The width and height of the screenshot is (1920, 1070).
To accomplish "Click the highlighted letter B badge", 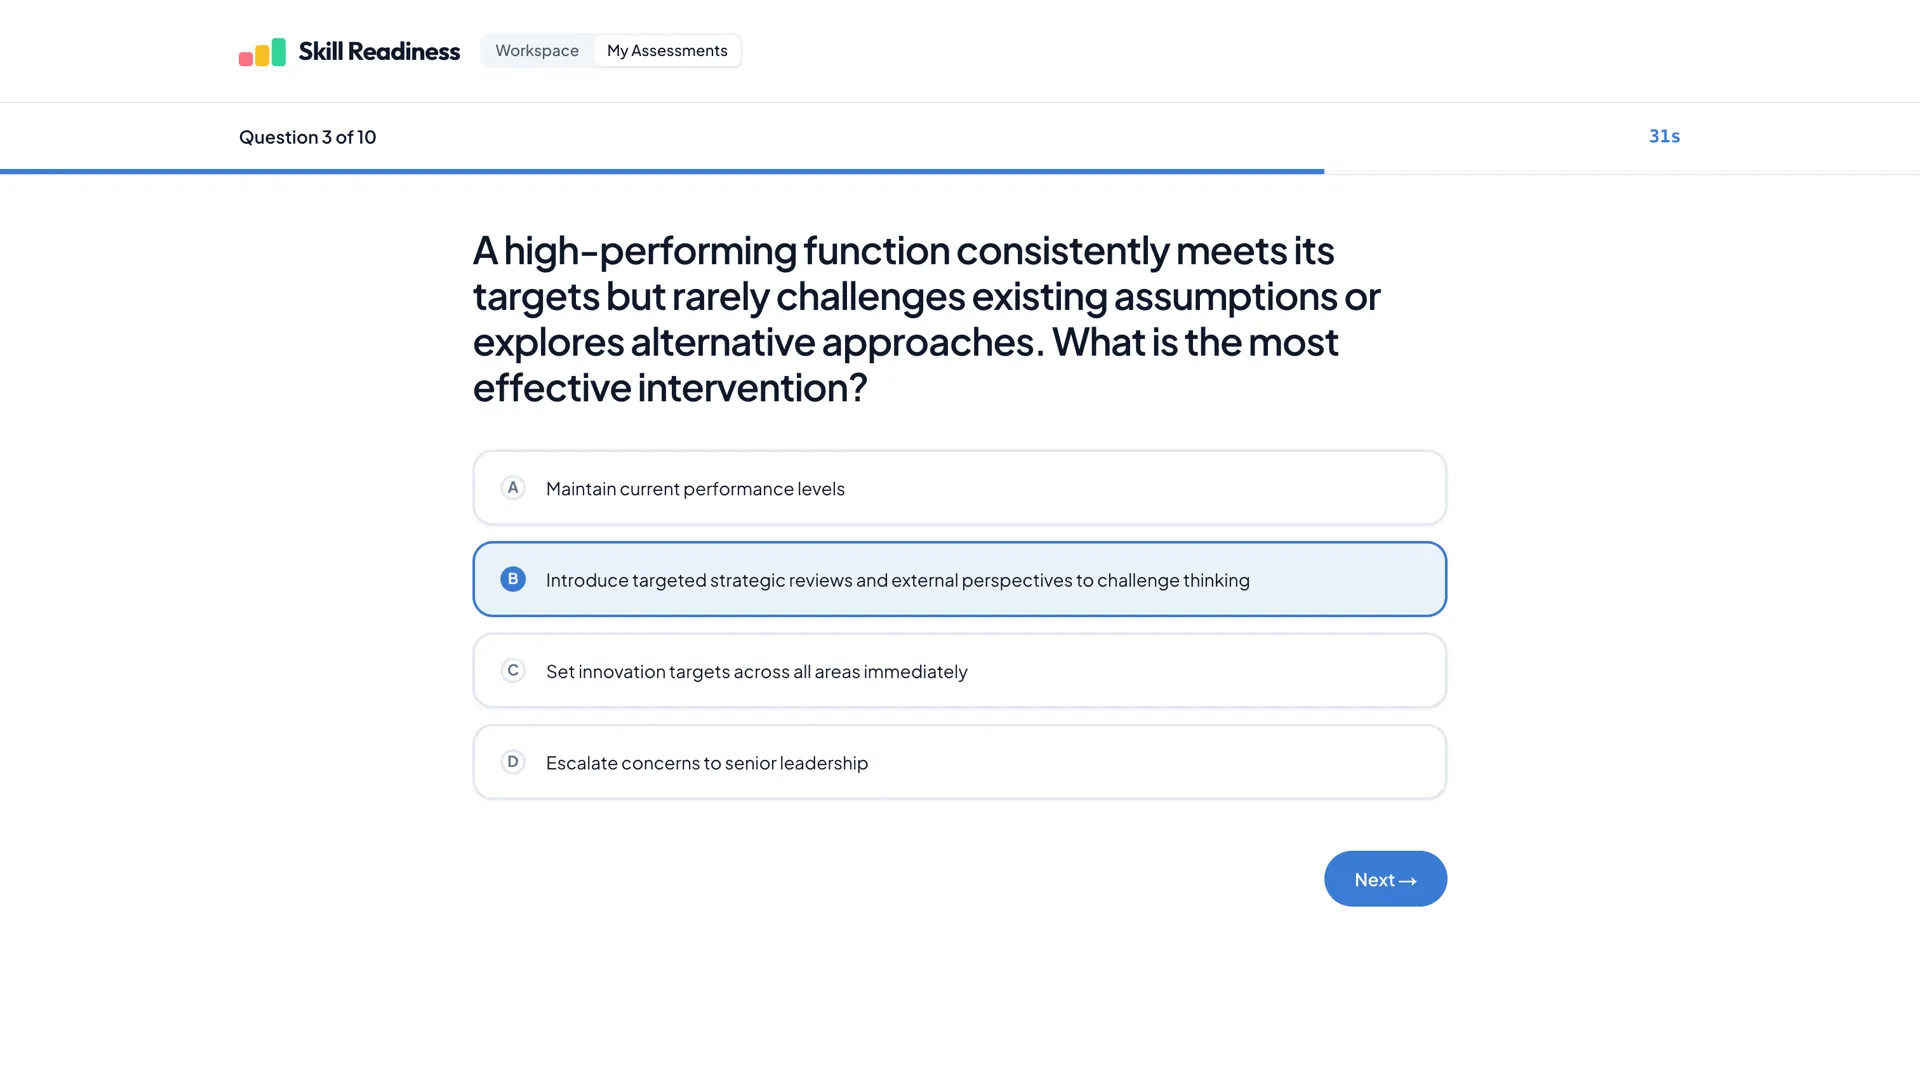I will pos(513,579).
